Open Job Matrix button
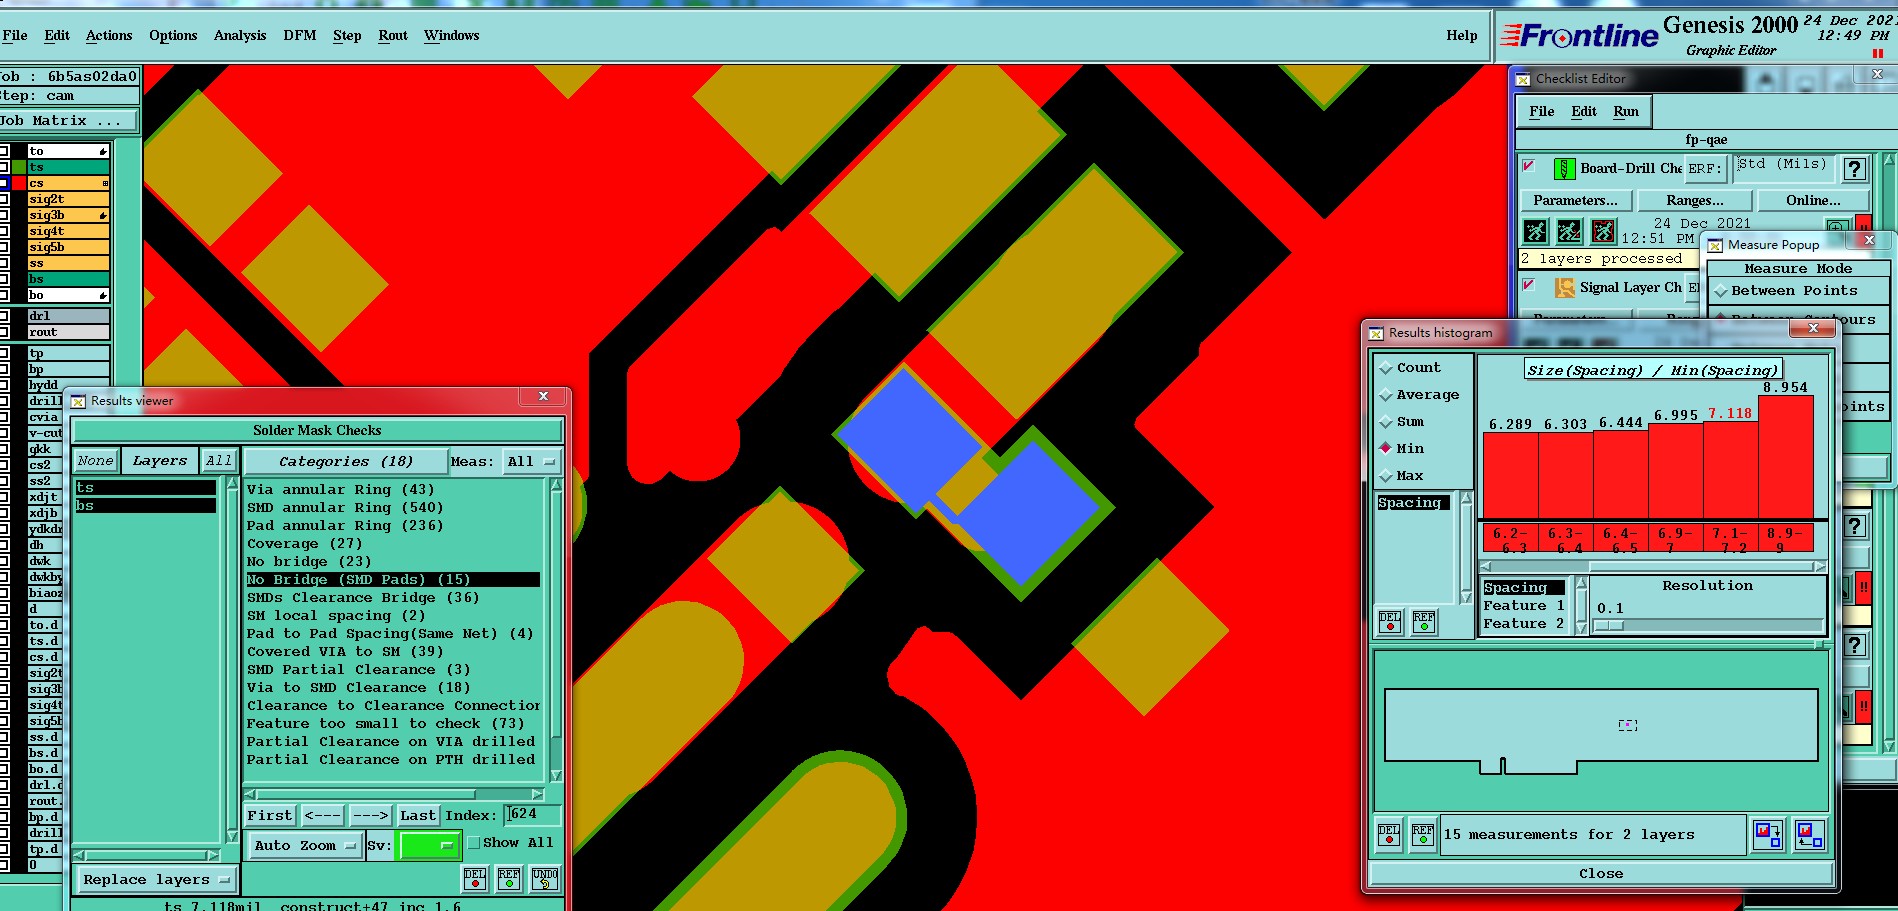The height and width of the screenshot is (911, 1898). [68, 121]
